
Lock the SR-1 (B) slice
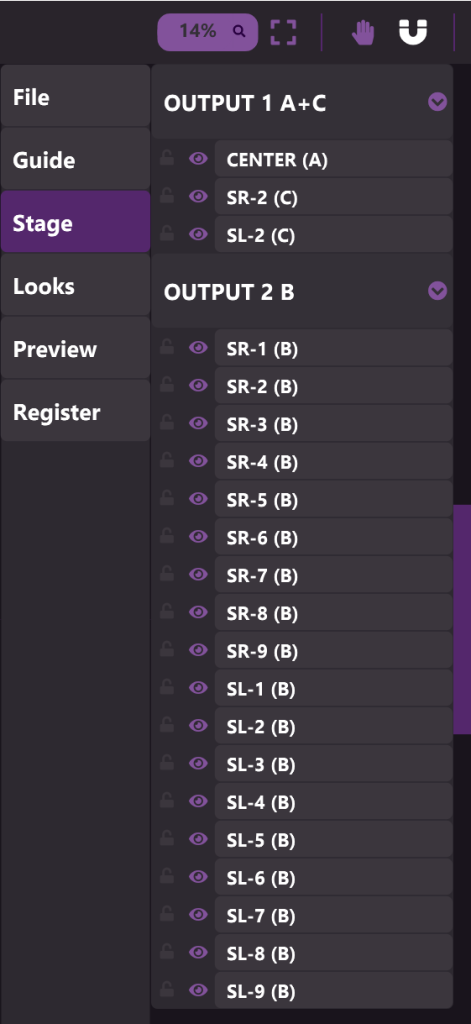coord(167,348)
